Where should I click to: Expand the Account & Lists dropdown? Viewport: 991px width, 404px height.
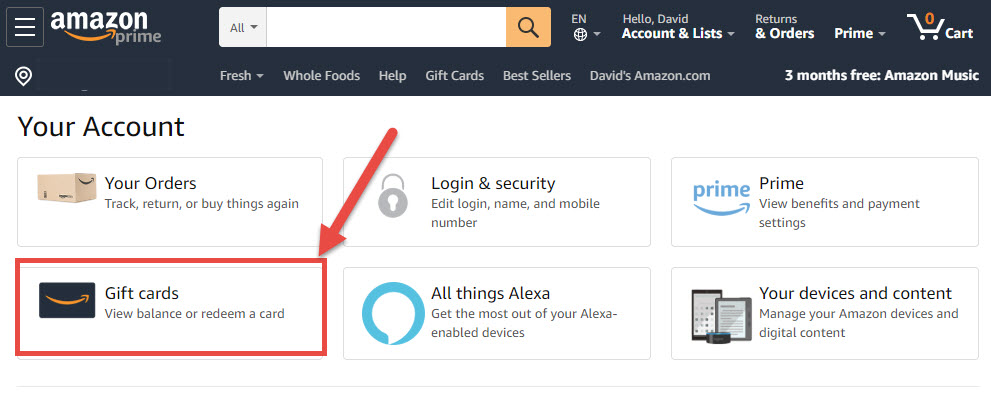678,33
